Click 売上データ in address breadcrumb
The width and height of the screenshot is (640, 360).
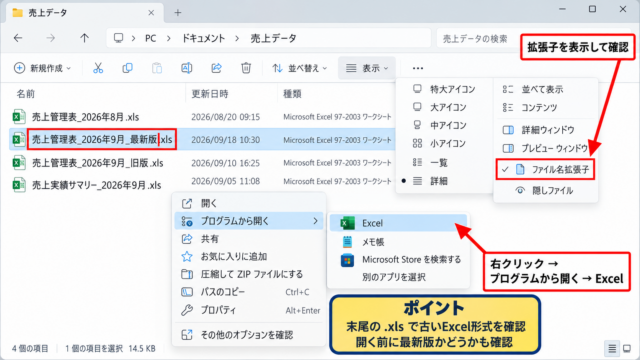[273, 38]
